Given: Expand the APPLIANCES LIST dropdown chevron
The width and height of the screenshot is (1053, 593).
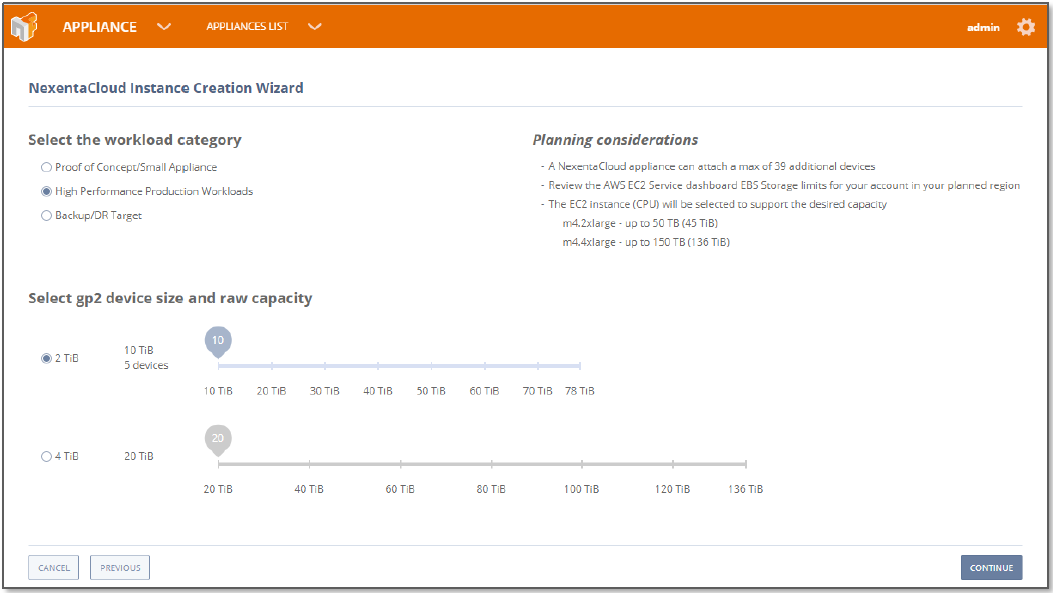Looking at the screenshot, I should click(x=314, y=27).
